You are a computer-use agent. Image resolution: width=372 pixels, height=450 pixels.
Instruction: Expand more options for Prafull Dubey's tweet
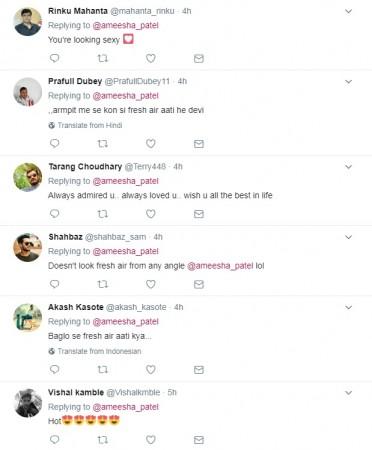348,82
